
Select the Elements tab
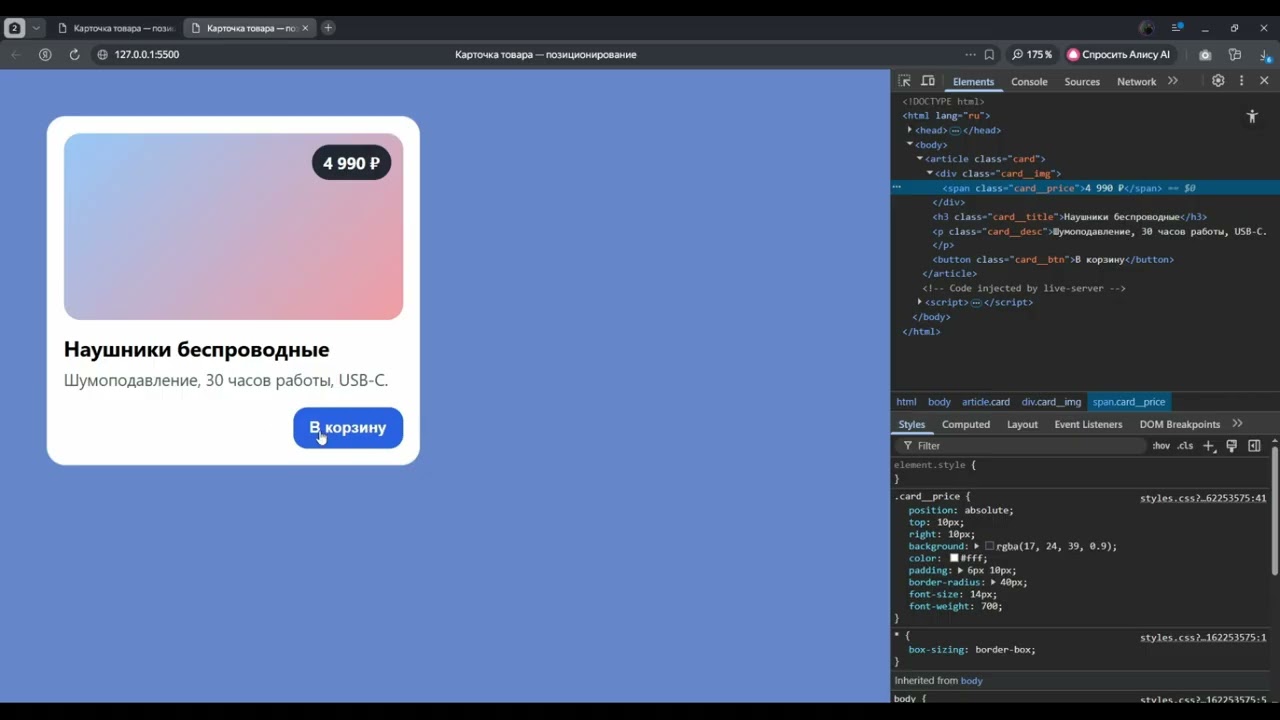click(973, 82)
